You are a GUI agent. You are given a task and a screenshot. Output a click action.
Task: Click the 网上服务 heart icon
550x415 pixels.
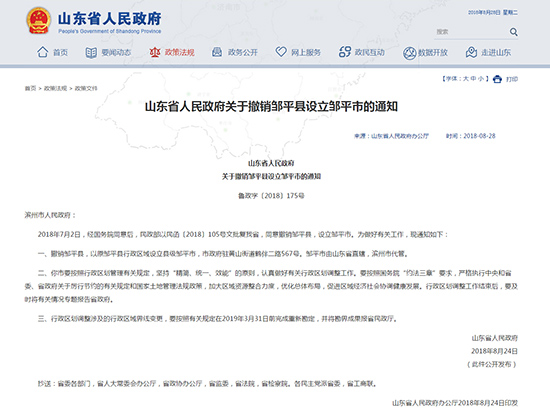click(x=281, y=52)
